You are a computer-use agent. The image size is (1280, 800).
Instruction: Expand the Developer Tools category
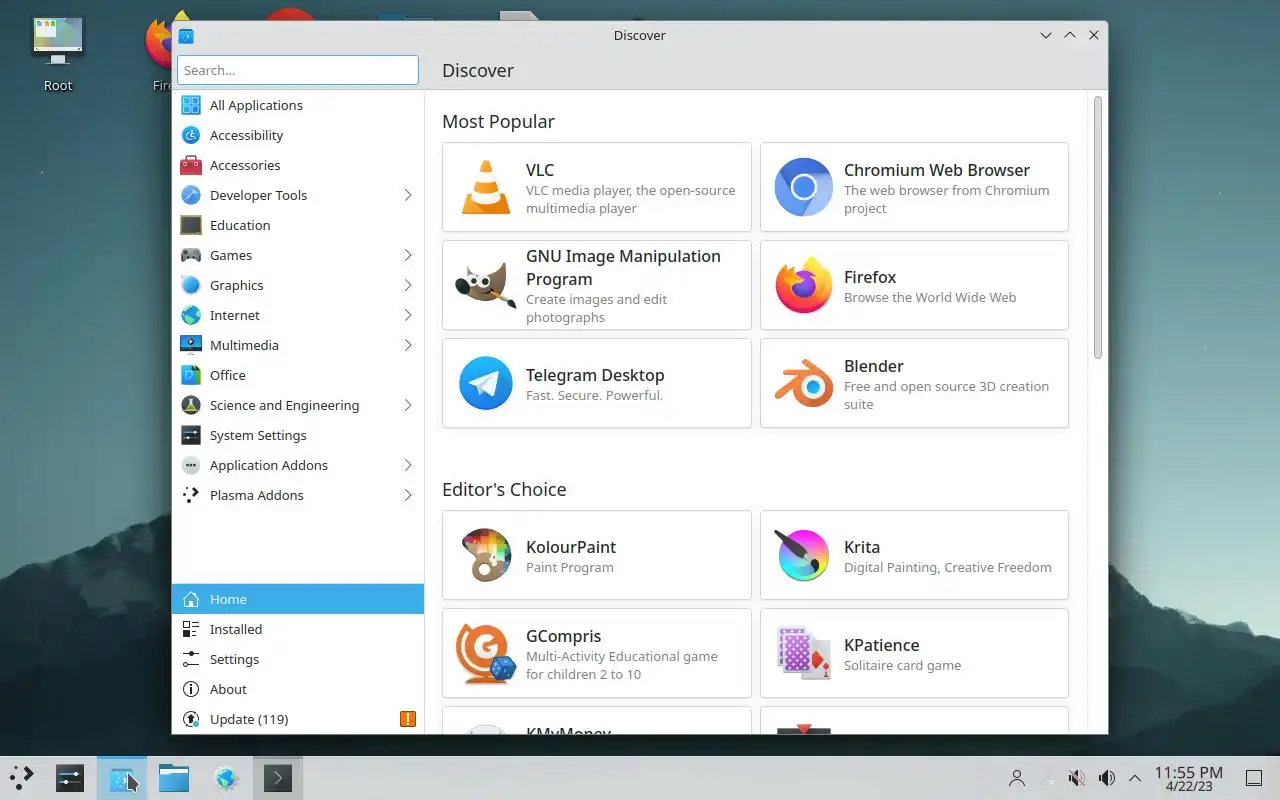408,195
